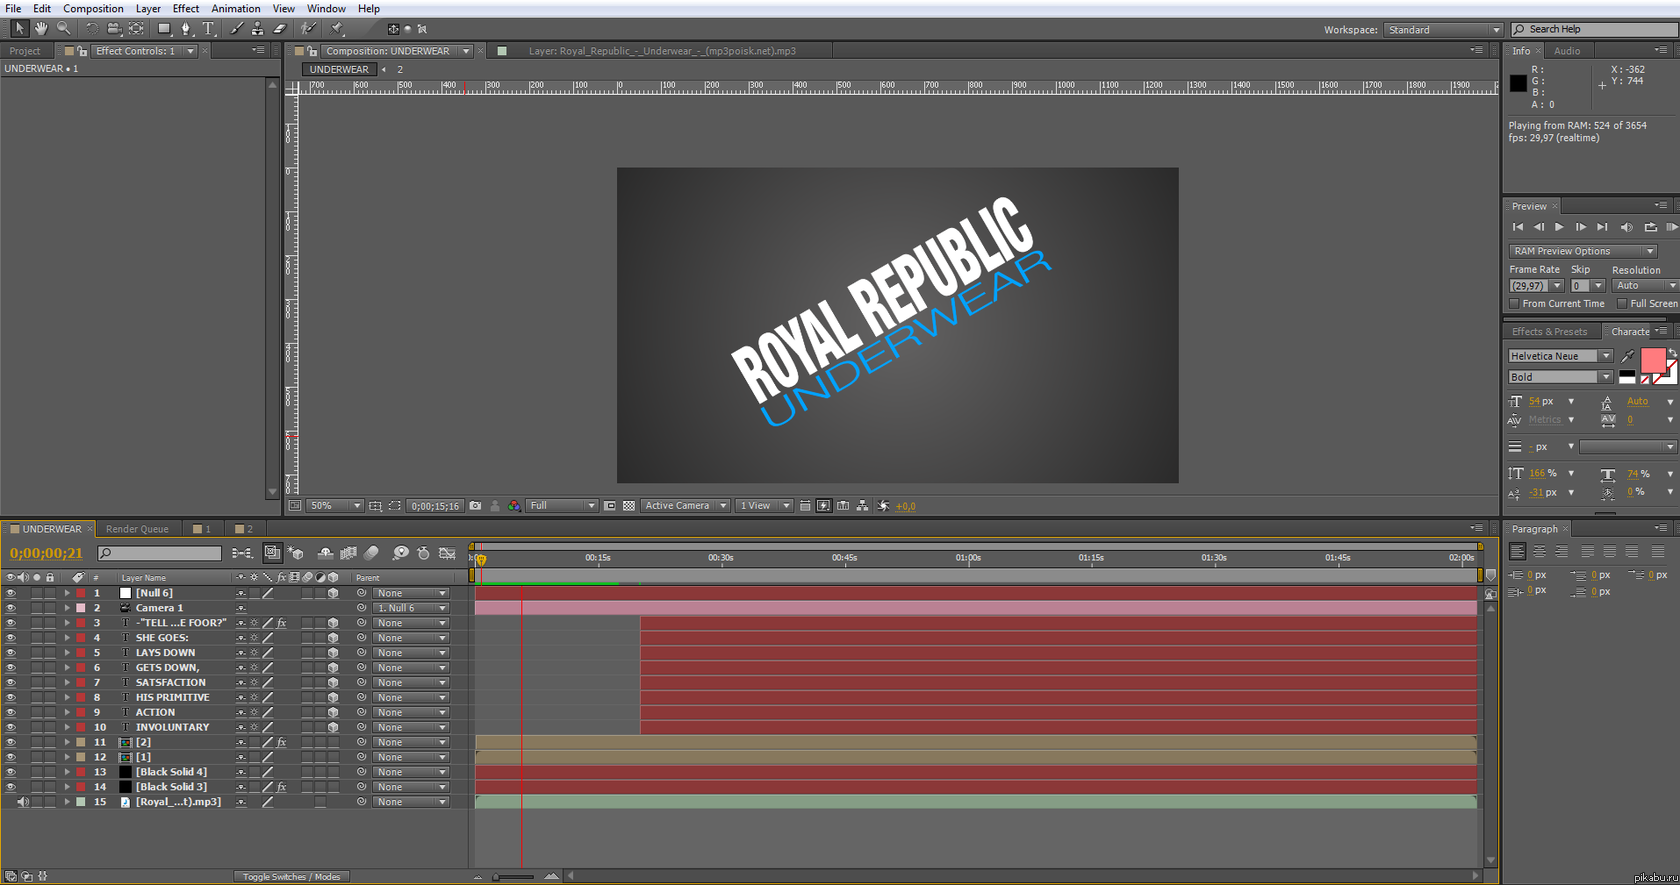Open RAM Preview Options selector
This screenshot has height=885, width=1680.
click(1583, 251)
